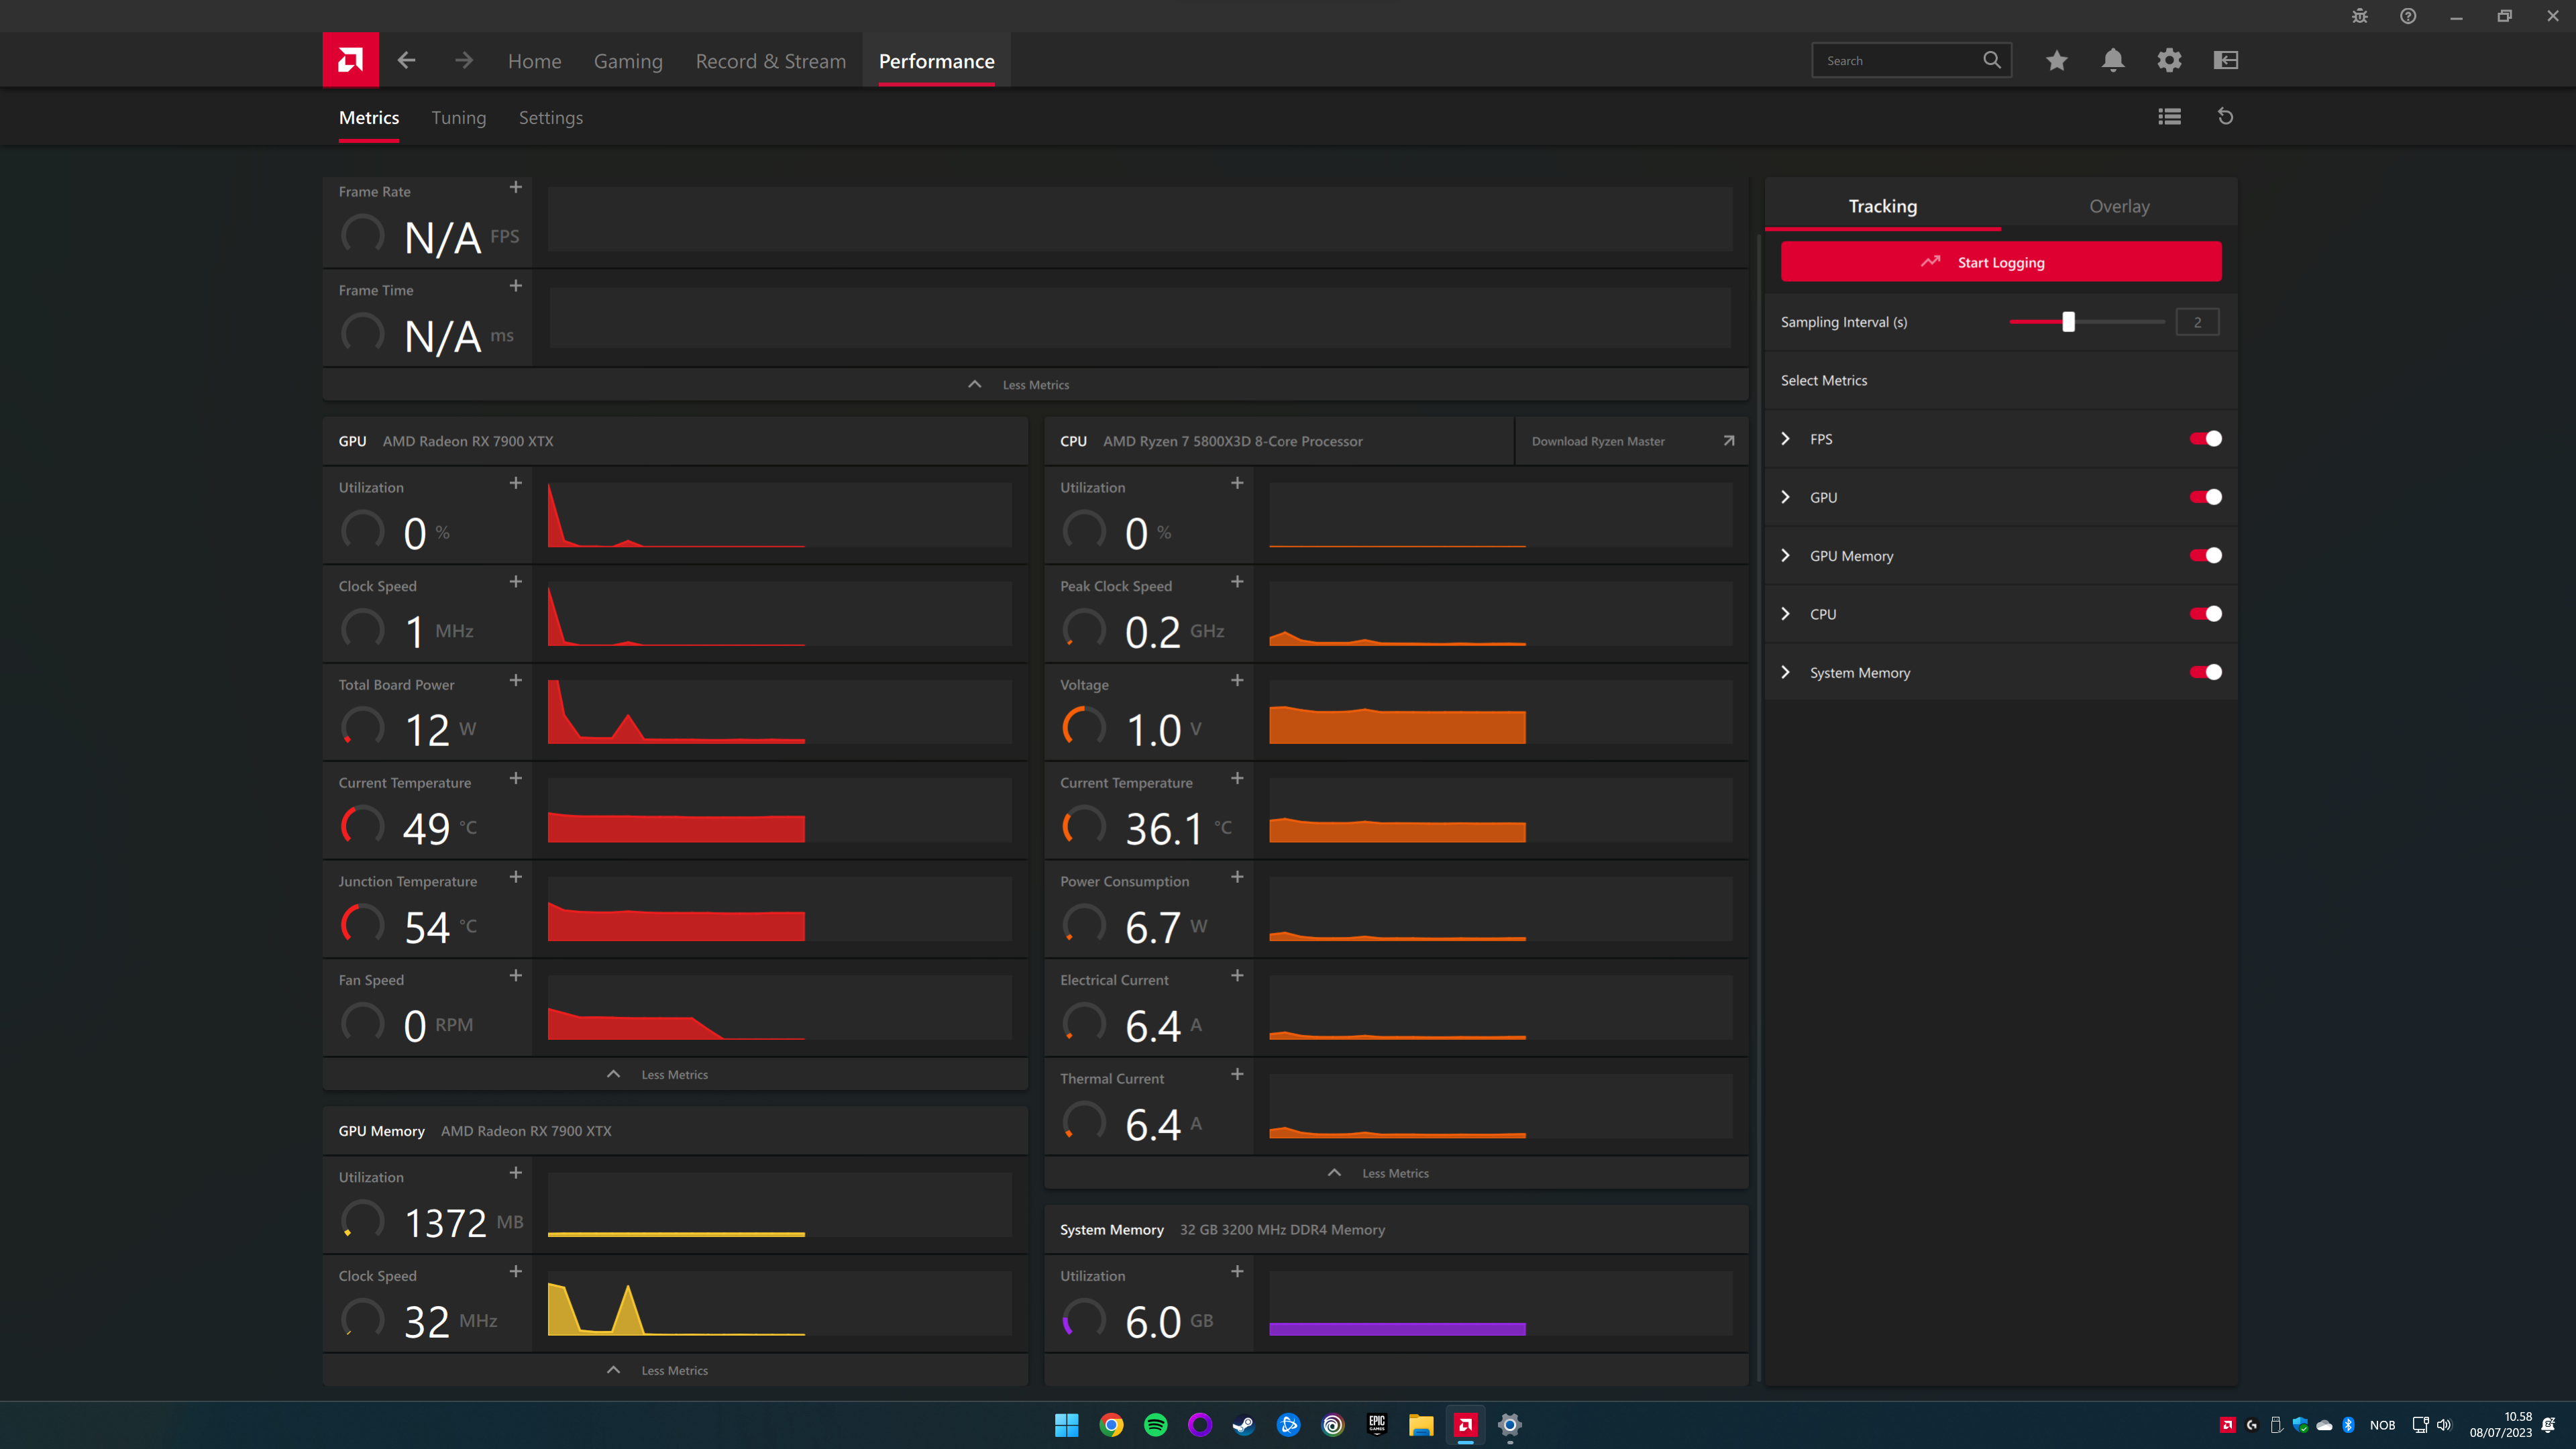Open the taskbar clock and date
This screenshot has height=1449, width=2576.
point(2501,1425)
